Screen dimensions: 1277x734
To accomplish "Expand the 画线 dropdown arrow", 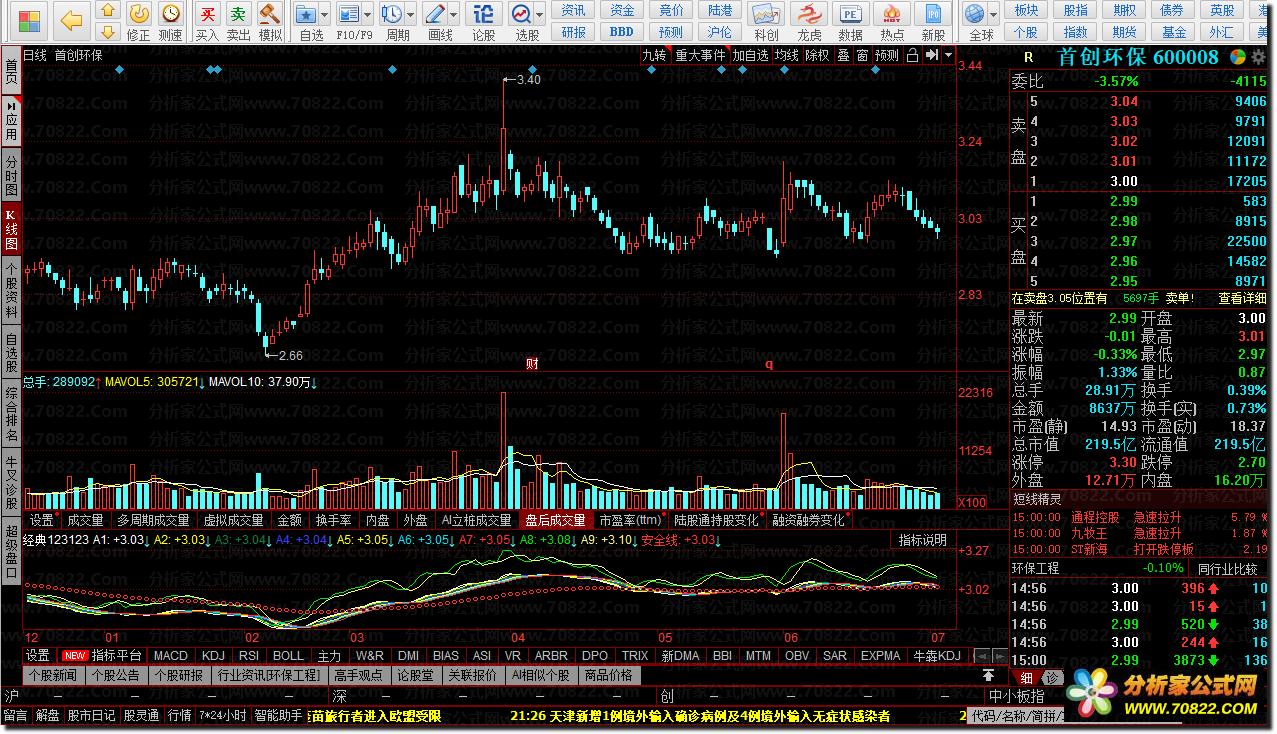I will (x=452, y=14).
